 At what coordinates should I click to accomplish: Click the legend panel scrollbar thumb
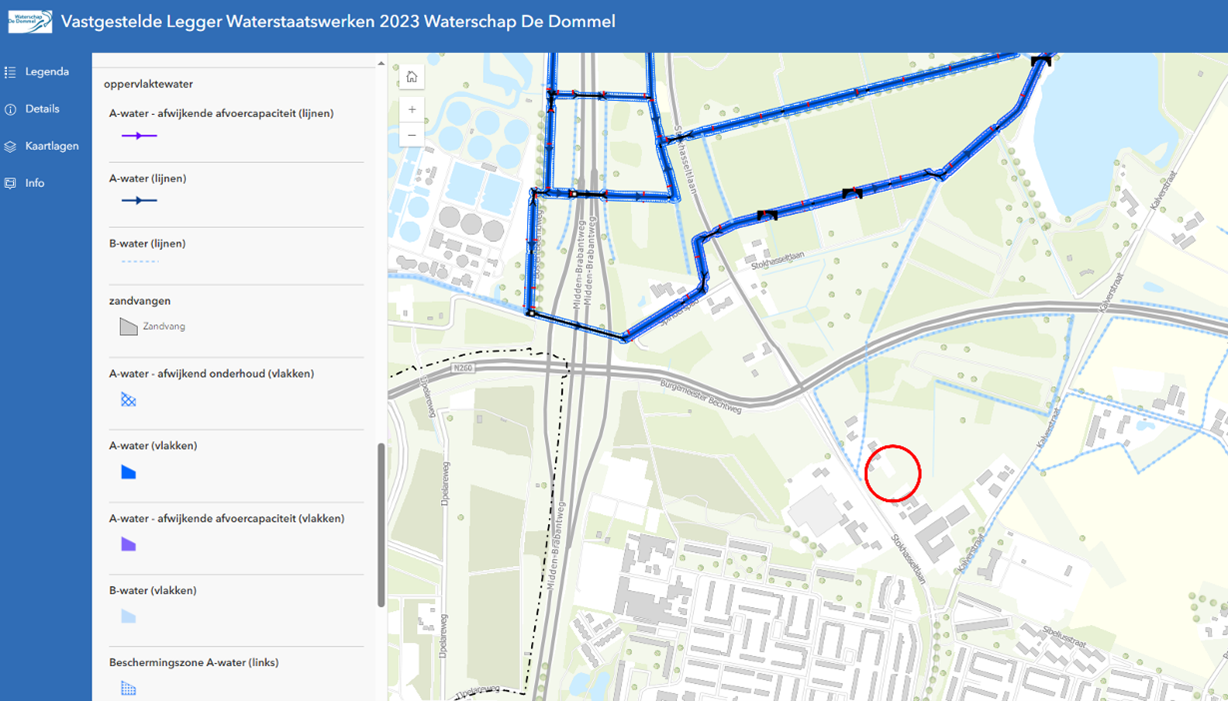[x=381, y=525]
